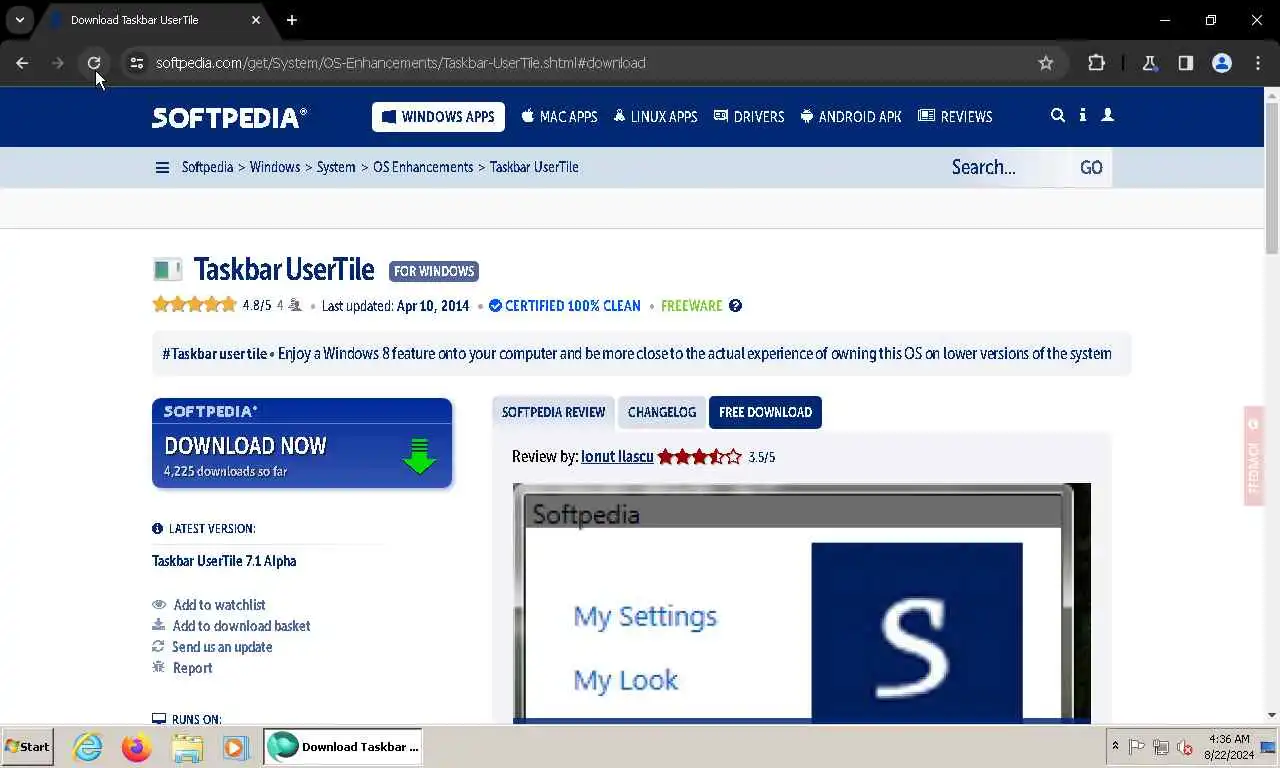Open media player icon in taskbar
1280x768 pixels.
[235, 747]
